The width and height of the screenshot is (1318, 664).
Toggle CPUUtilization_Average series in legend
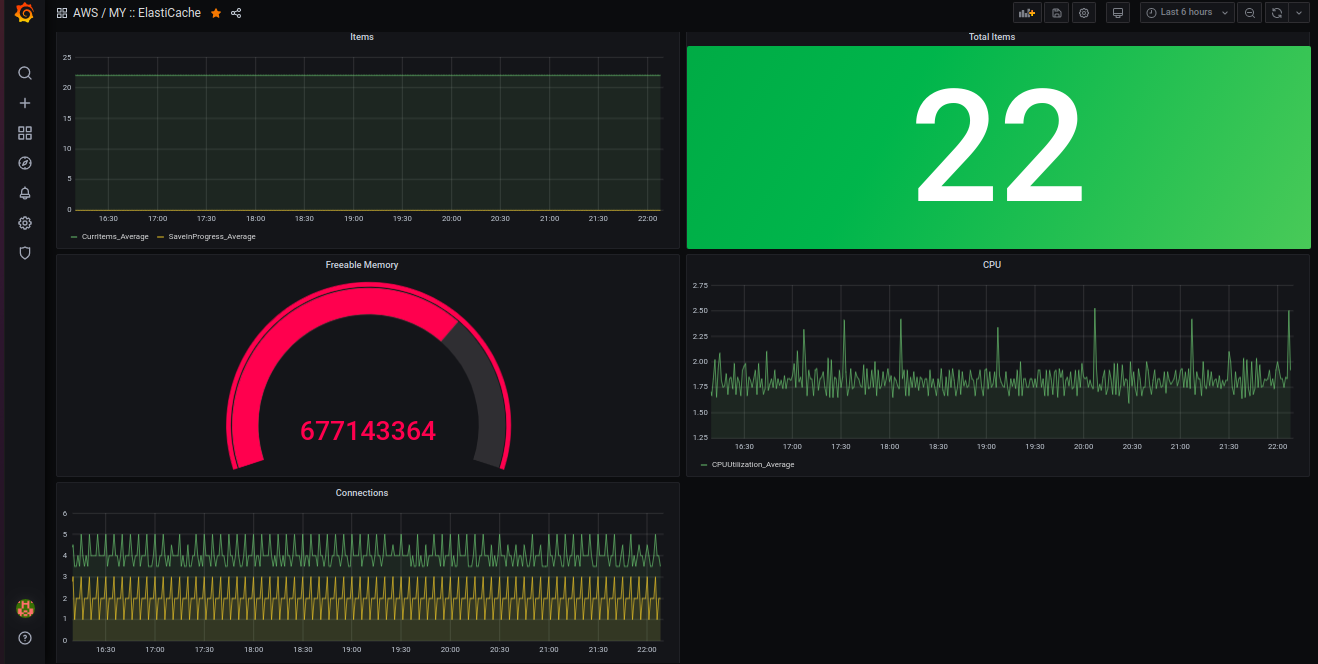pos(753,465)
